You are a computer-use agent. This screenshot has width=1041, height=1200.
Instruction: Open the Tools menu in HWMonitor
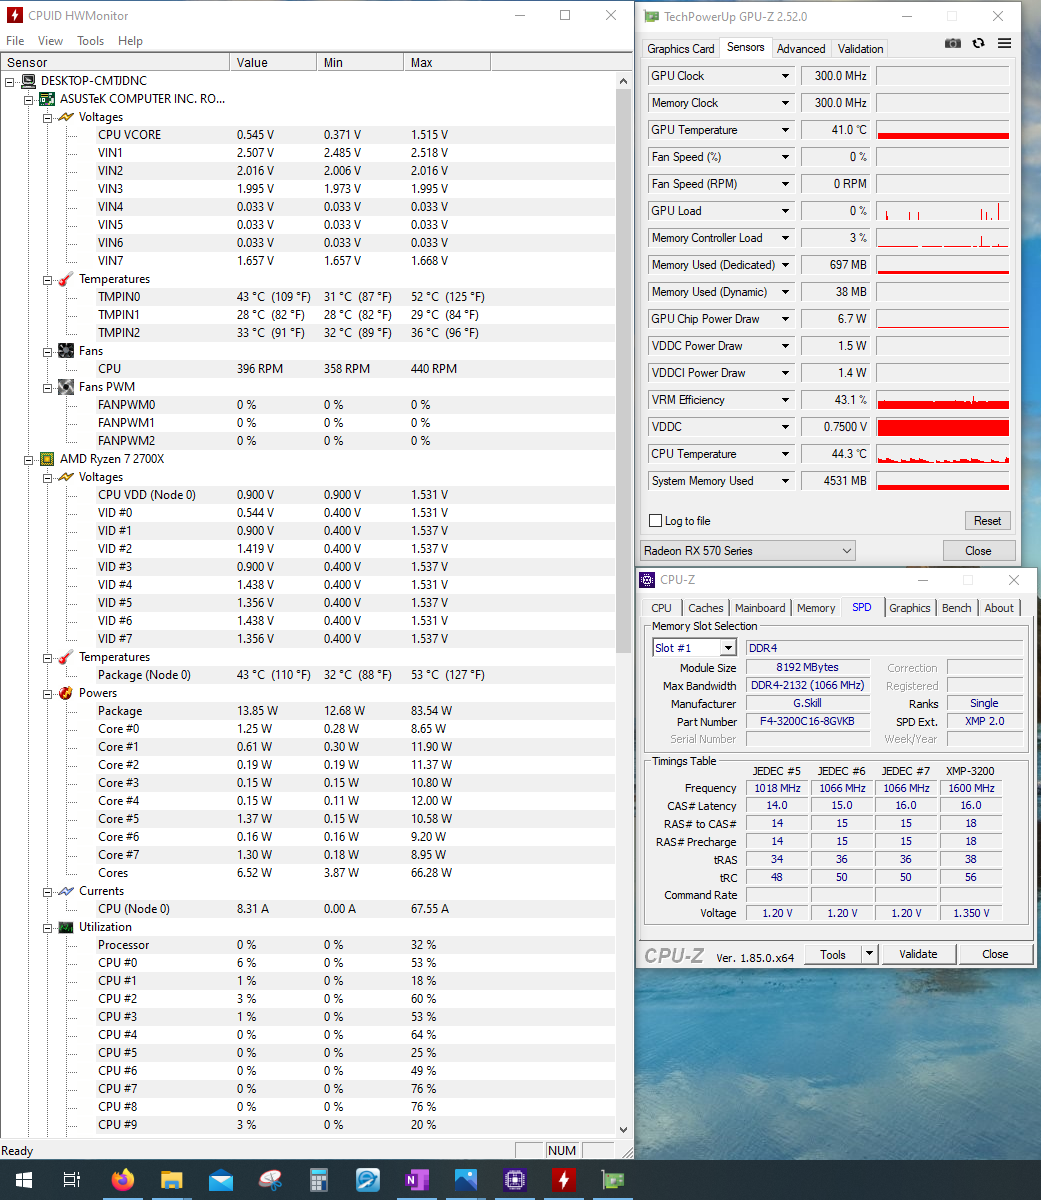click(x=91, y=41)
